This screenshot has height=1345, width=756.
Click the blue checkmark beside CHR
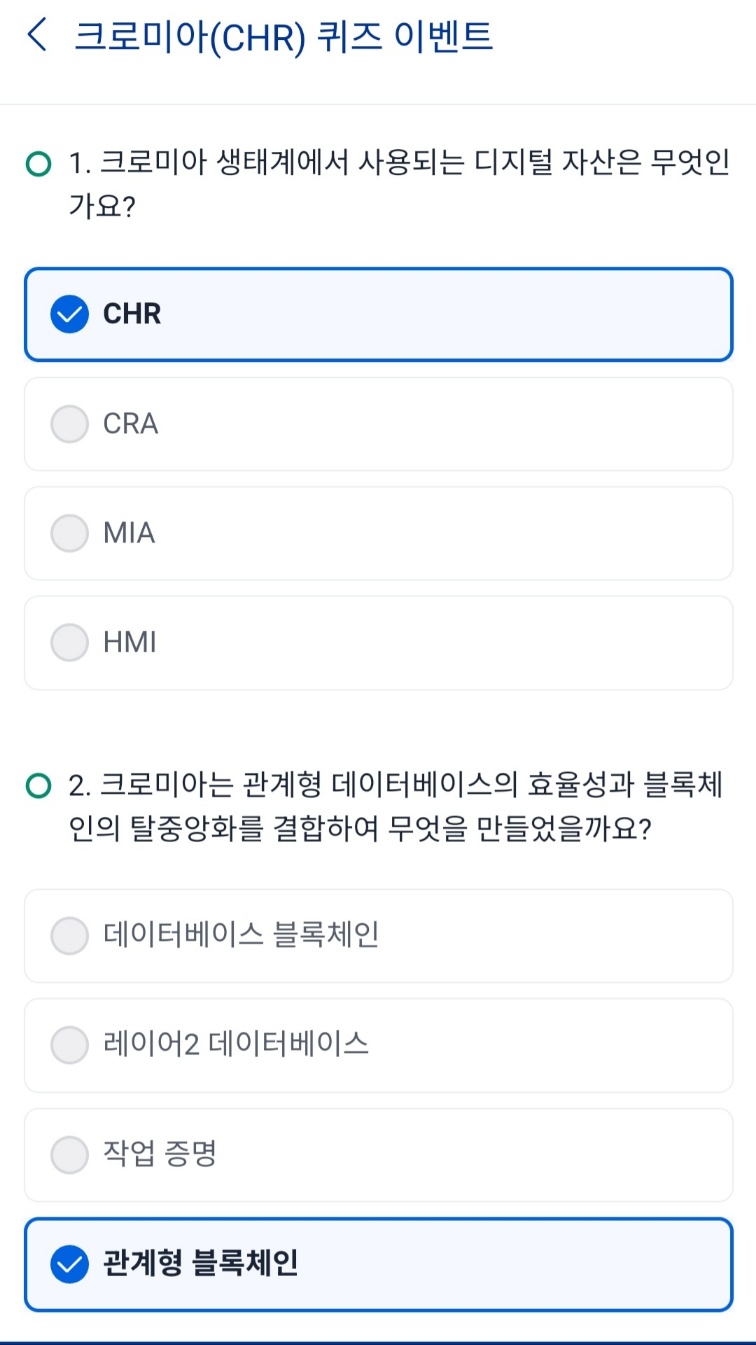pyautogui.click(x=69, y=314)
